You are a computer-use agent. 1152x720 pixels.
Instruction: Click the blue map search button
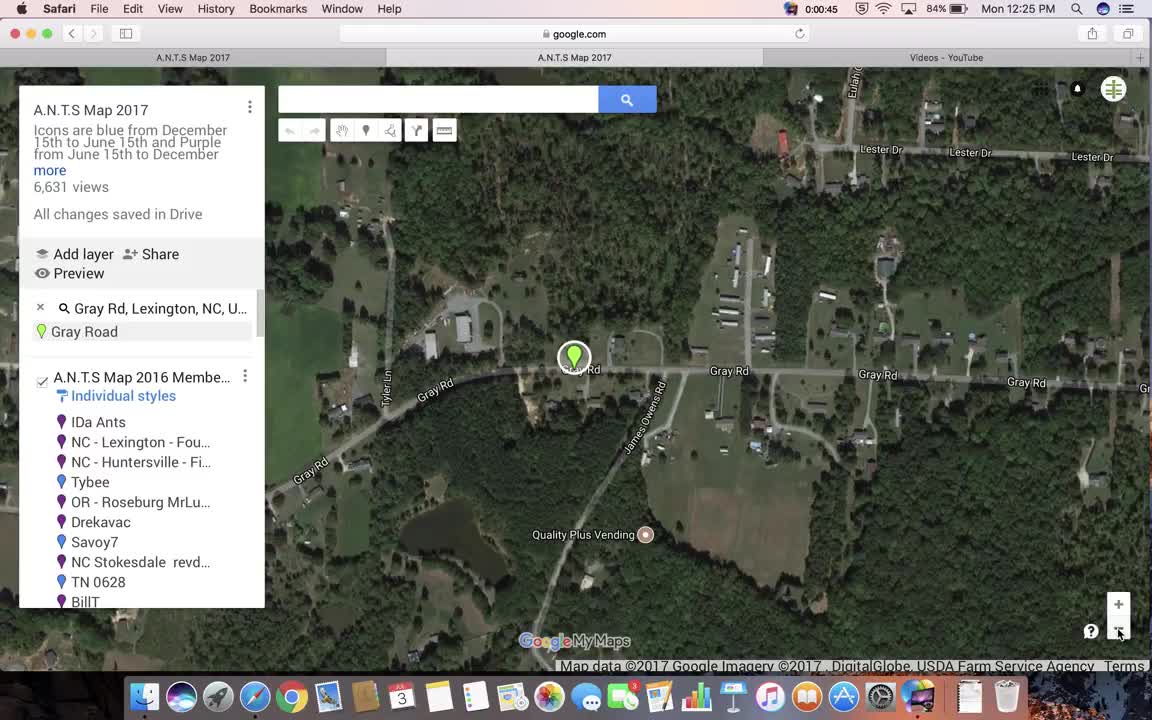point(627,99)
